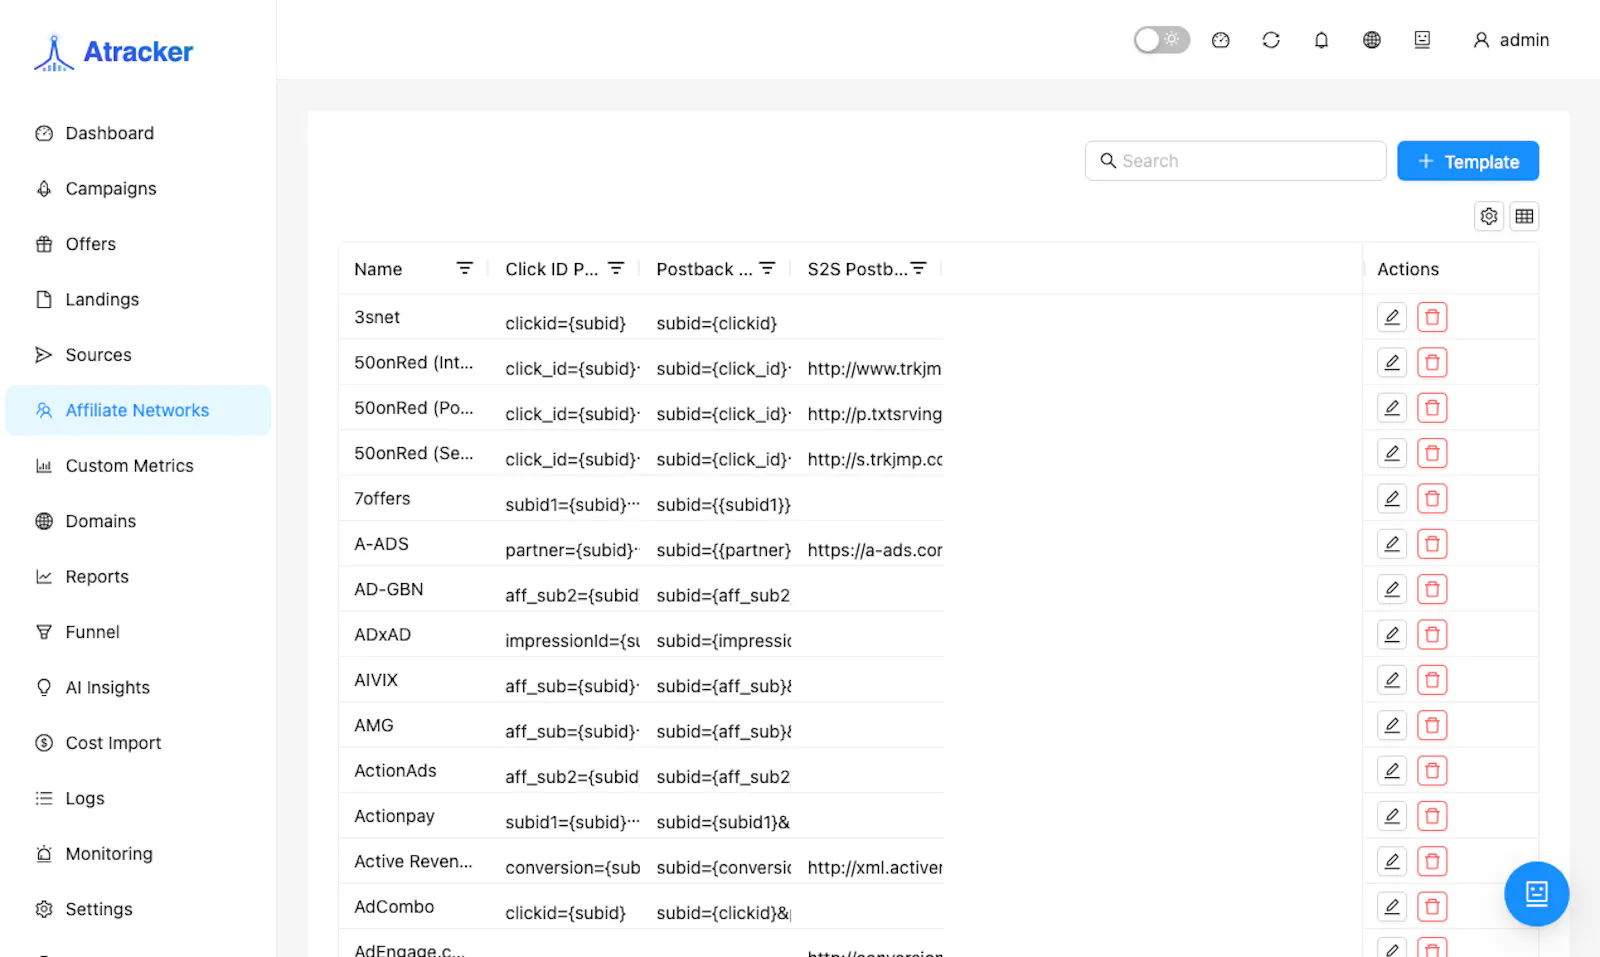This screenshot has height=957, width=1600.
Task: Edit the A-ADS row
Action: coord(1392,544)
